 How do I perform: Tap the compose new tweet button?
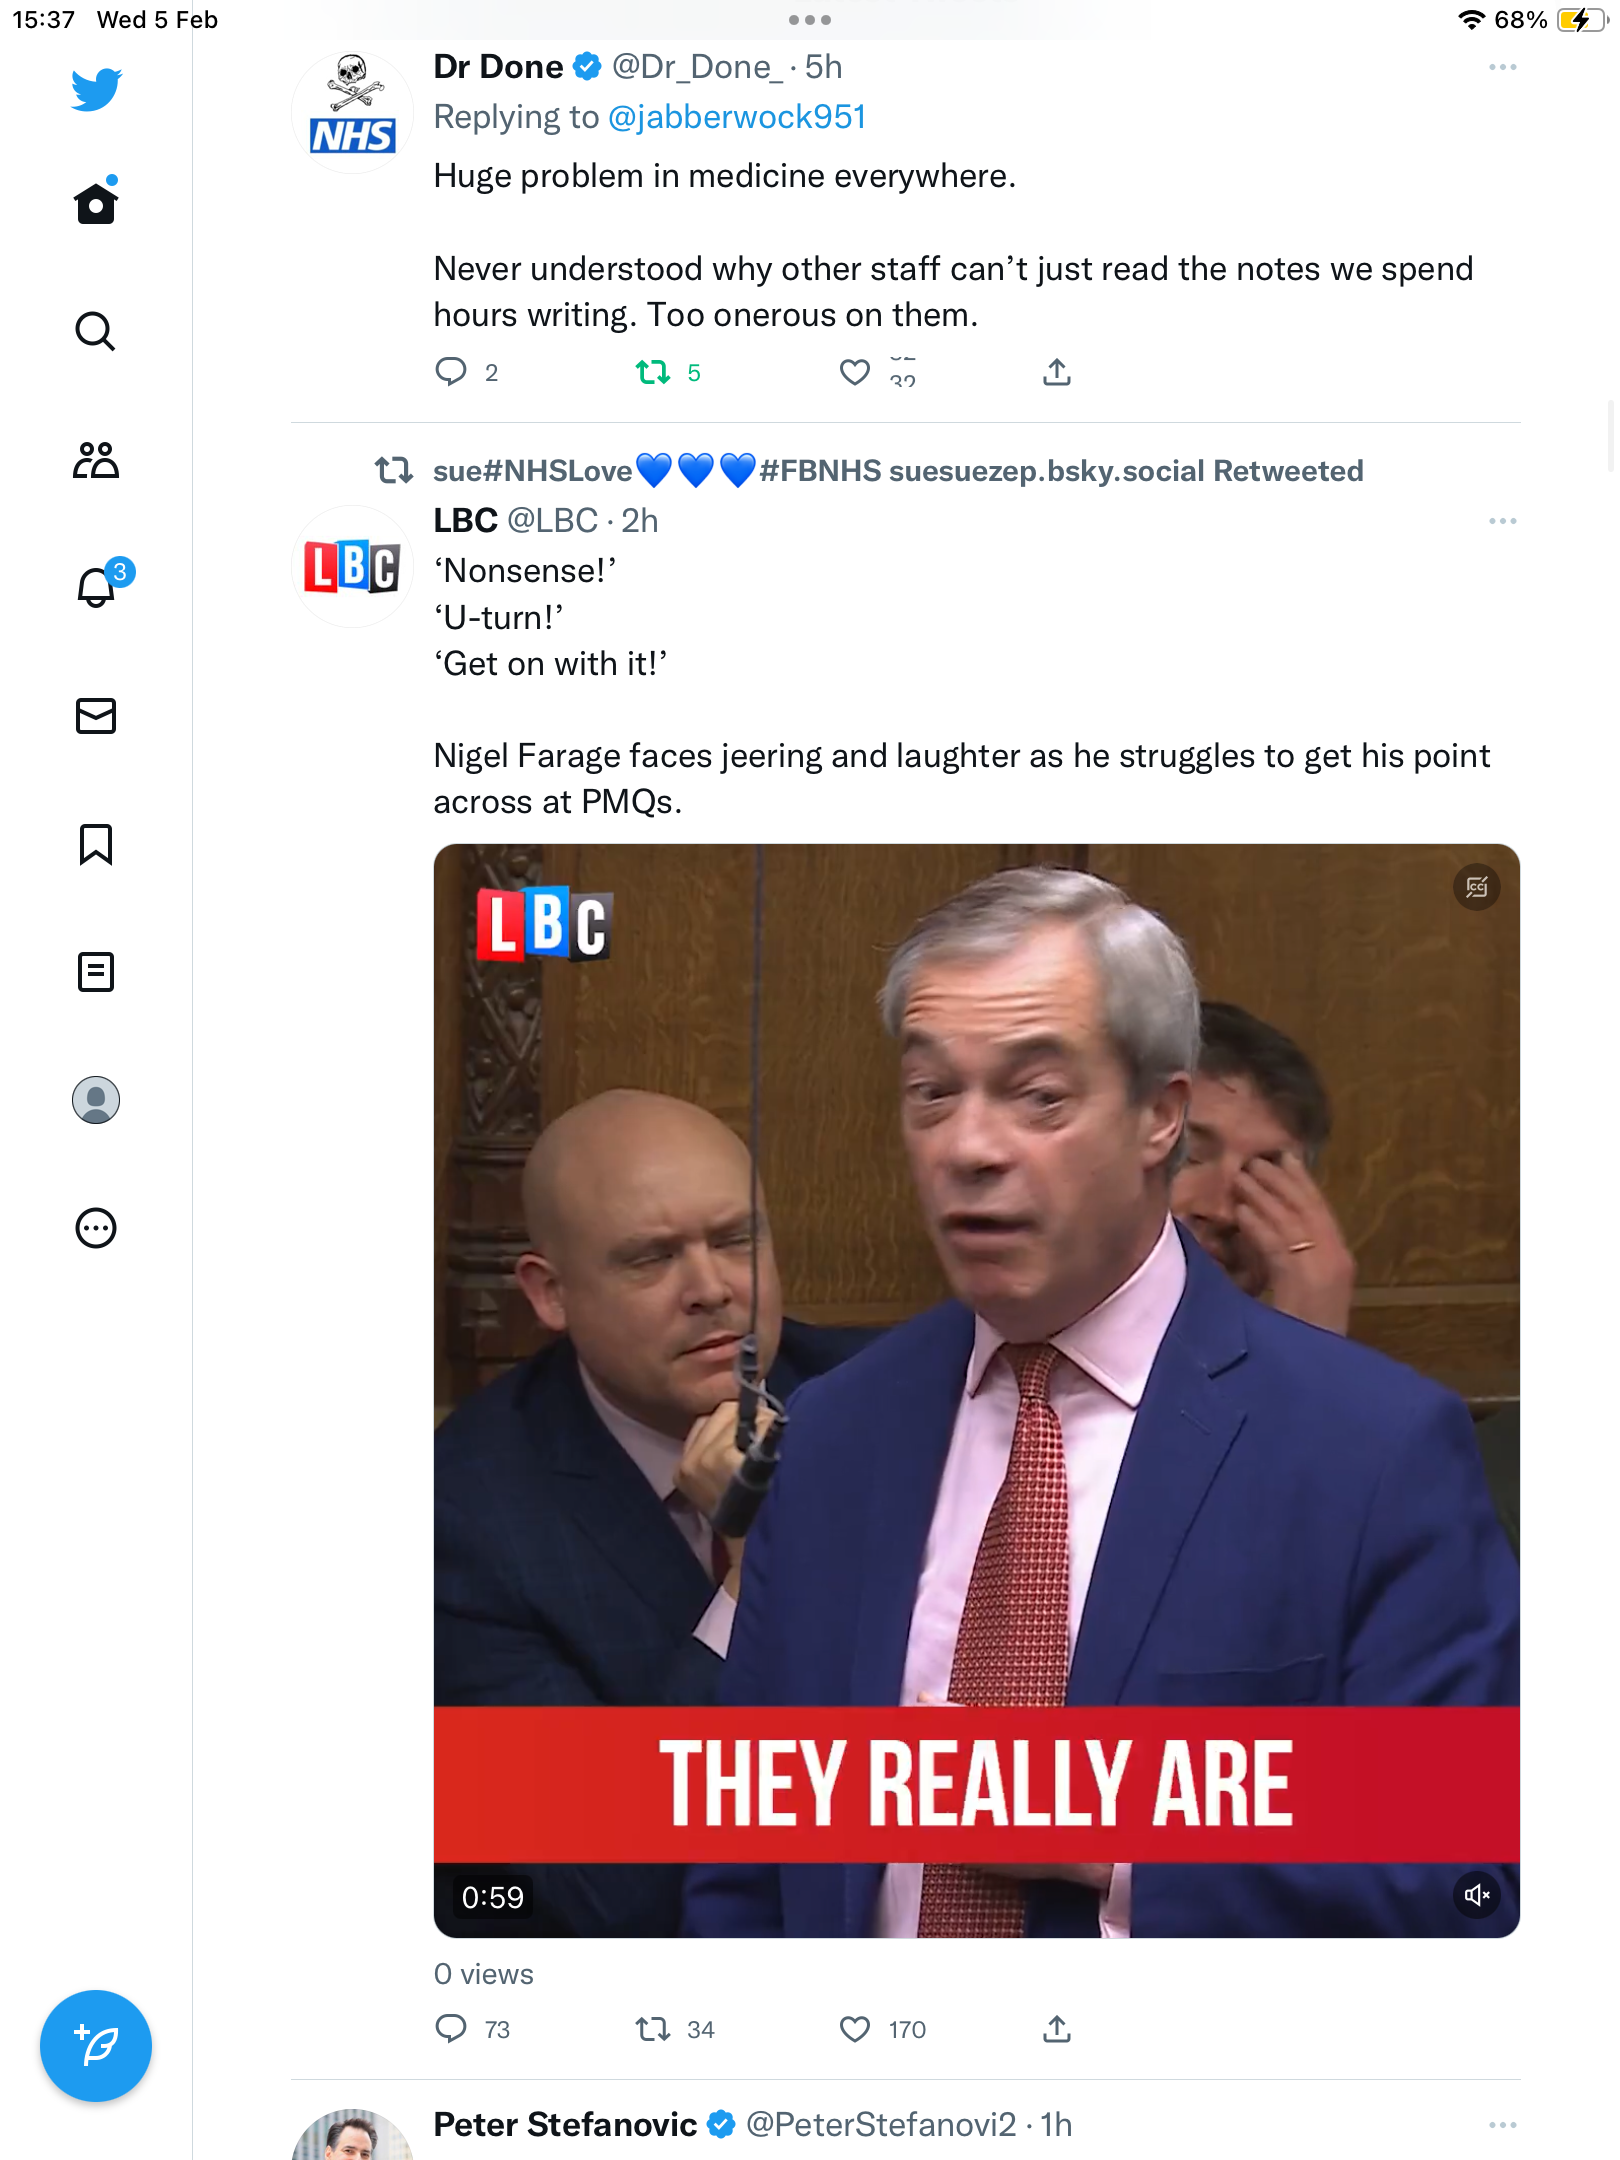pos(96,2046)
